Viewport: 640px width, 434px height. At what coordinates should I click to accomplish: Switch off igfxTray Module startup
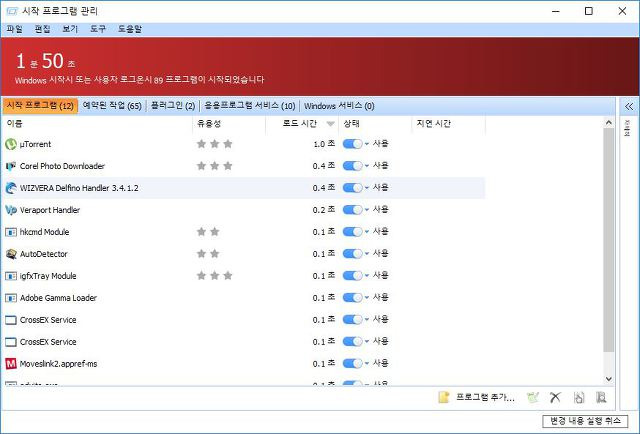(352, 276)
